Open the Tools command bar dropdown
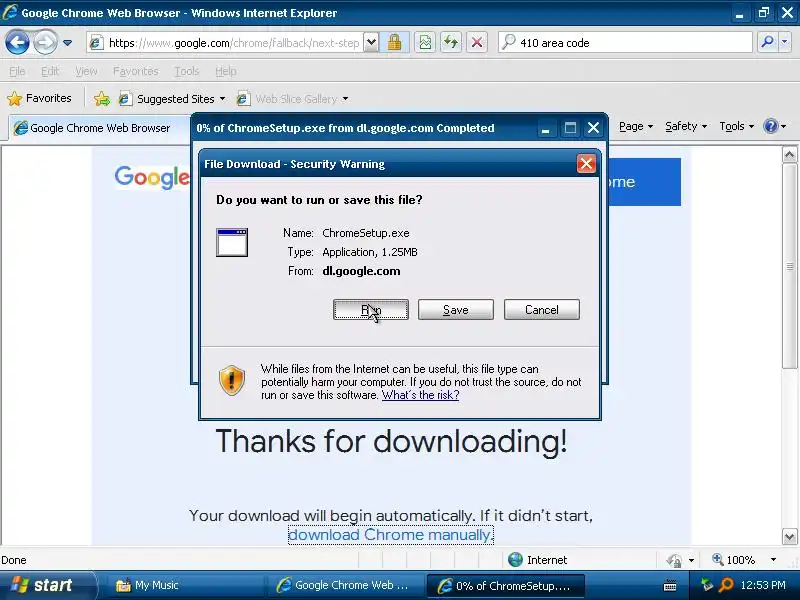This screenshot has height=600, width=800. pyautogui.click(x=736, y=126)
